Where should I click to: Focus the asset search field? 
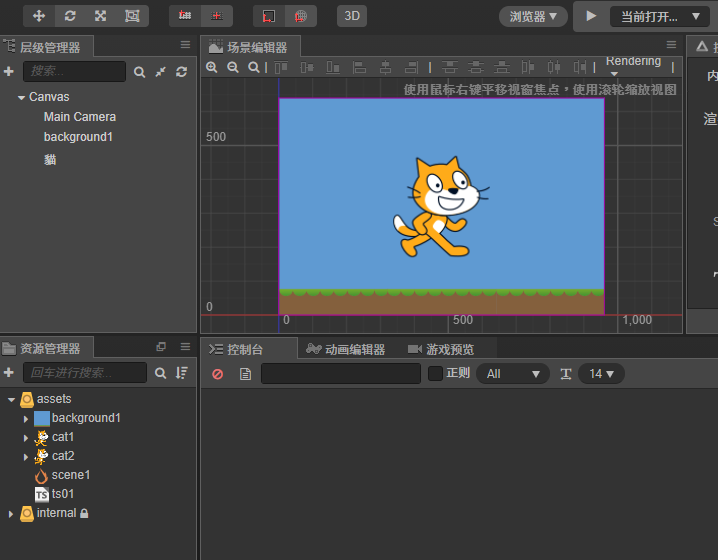(x=85, y=373)
